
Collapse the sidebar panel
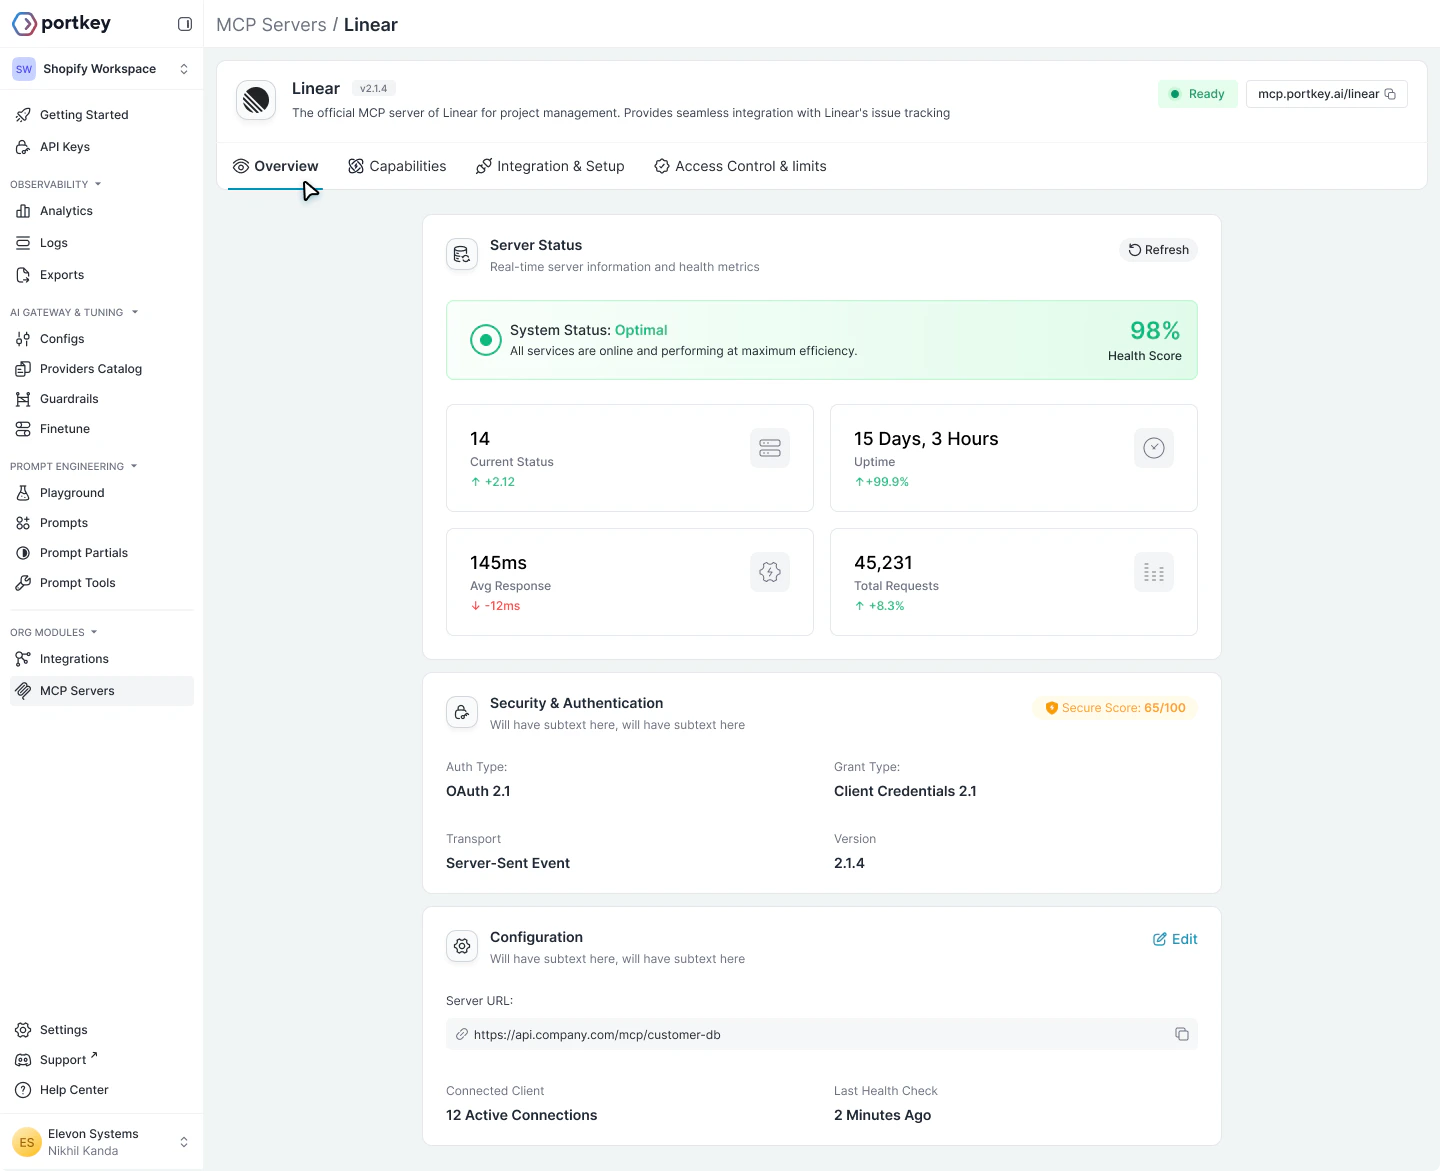pyautogui.click(x=185, y=23)
